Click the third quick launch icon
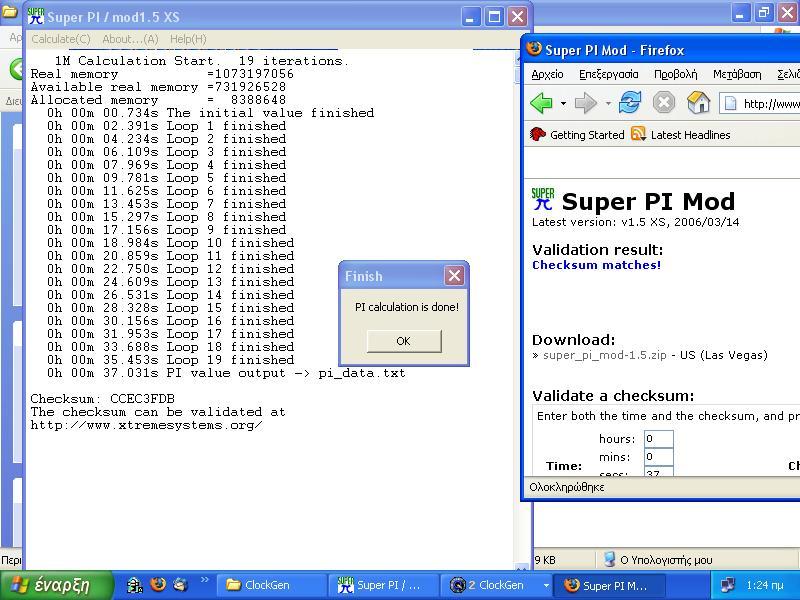 [x=180, y=584]
